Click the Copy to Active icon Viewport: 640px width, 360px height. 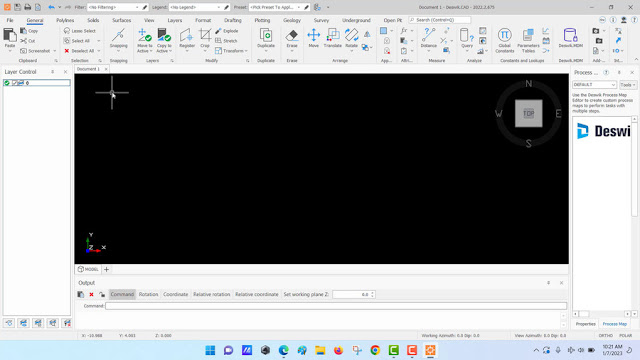(164, 35)
